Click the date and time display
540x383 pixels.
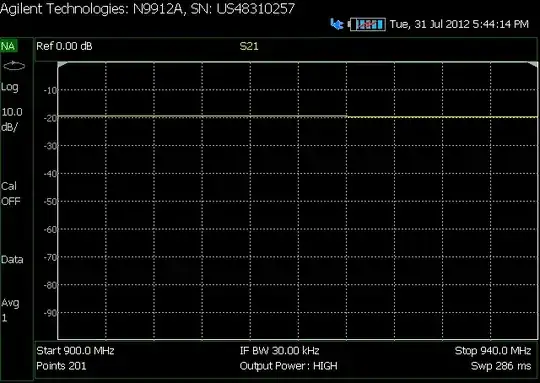click(x=459, y=24)
